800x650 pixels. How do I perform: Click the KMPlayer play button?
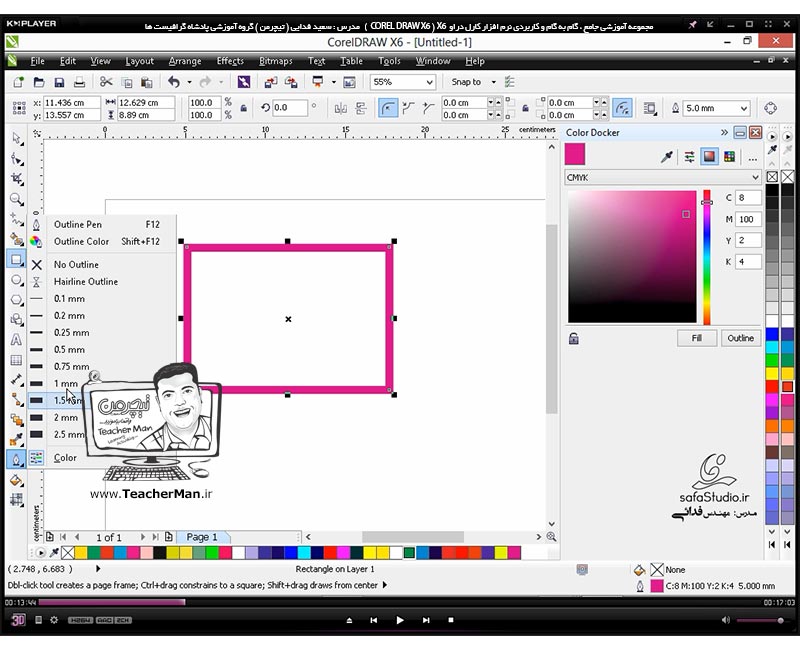(399, 620)
